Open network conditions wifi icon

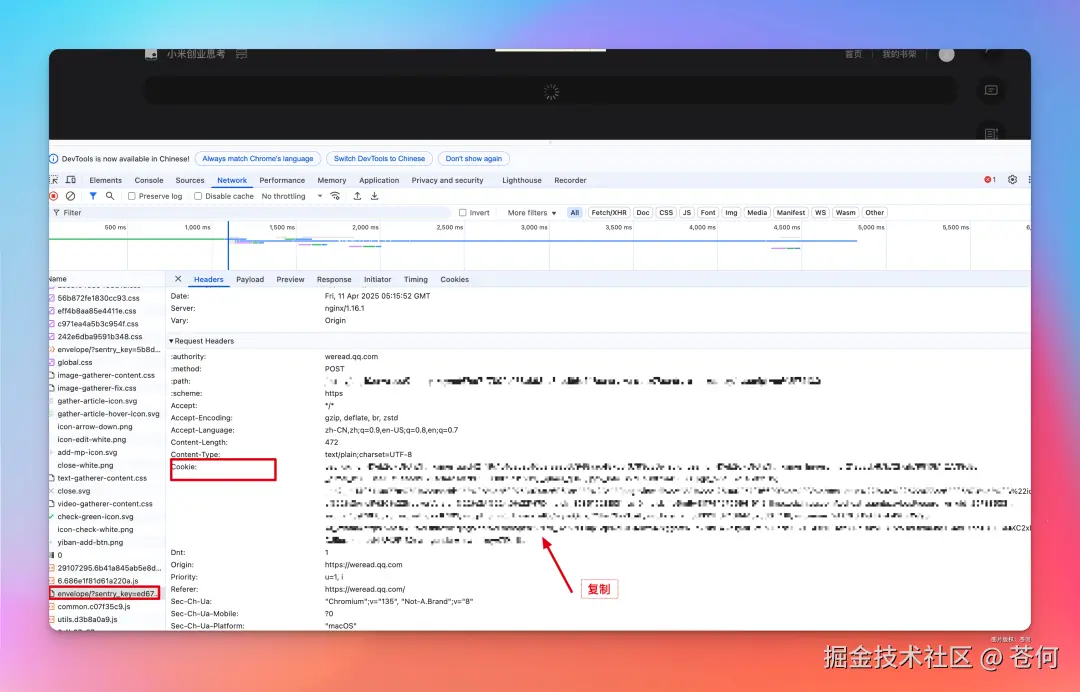pos(335,196)
